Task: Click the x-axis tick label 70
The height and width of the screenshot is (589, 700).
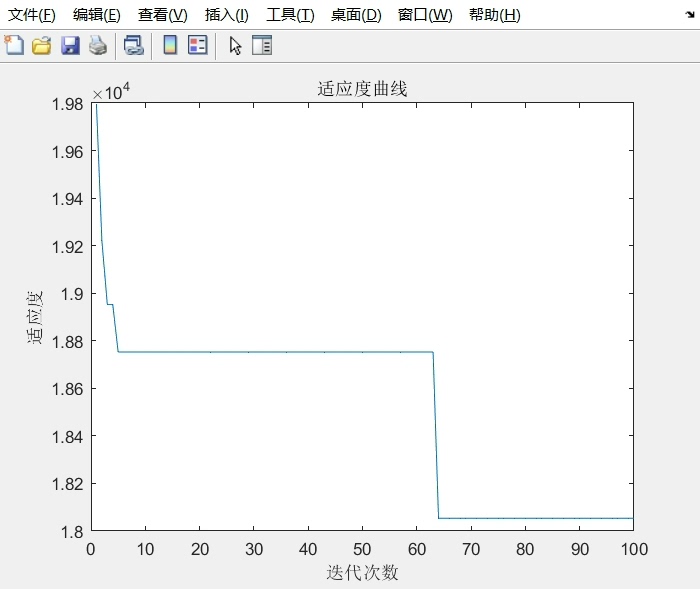Action: (471, 549)
